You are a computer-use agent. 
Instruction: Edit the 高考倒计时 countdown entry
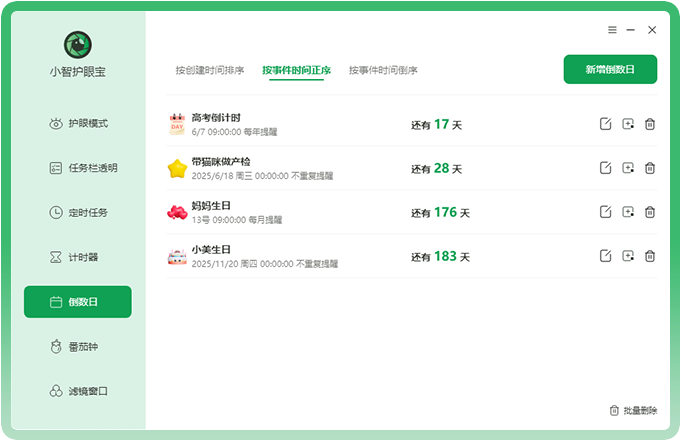point(605,124)
